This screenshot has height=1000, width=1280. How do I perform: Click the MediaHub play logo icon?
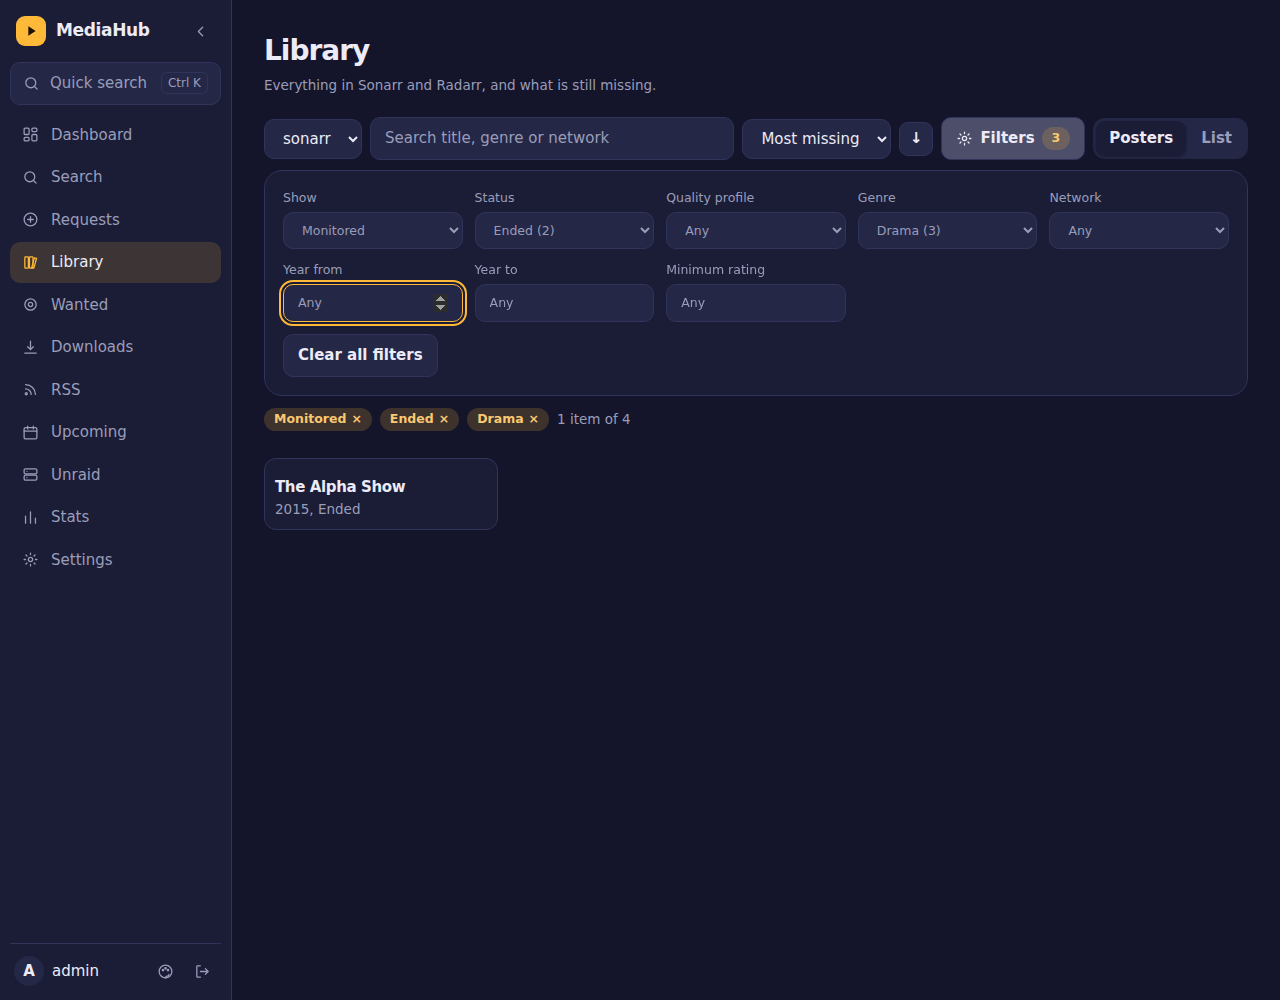tap(31, 31)
